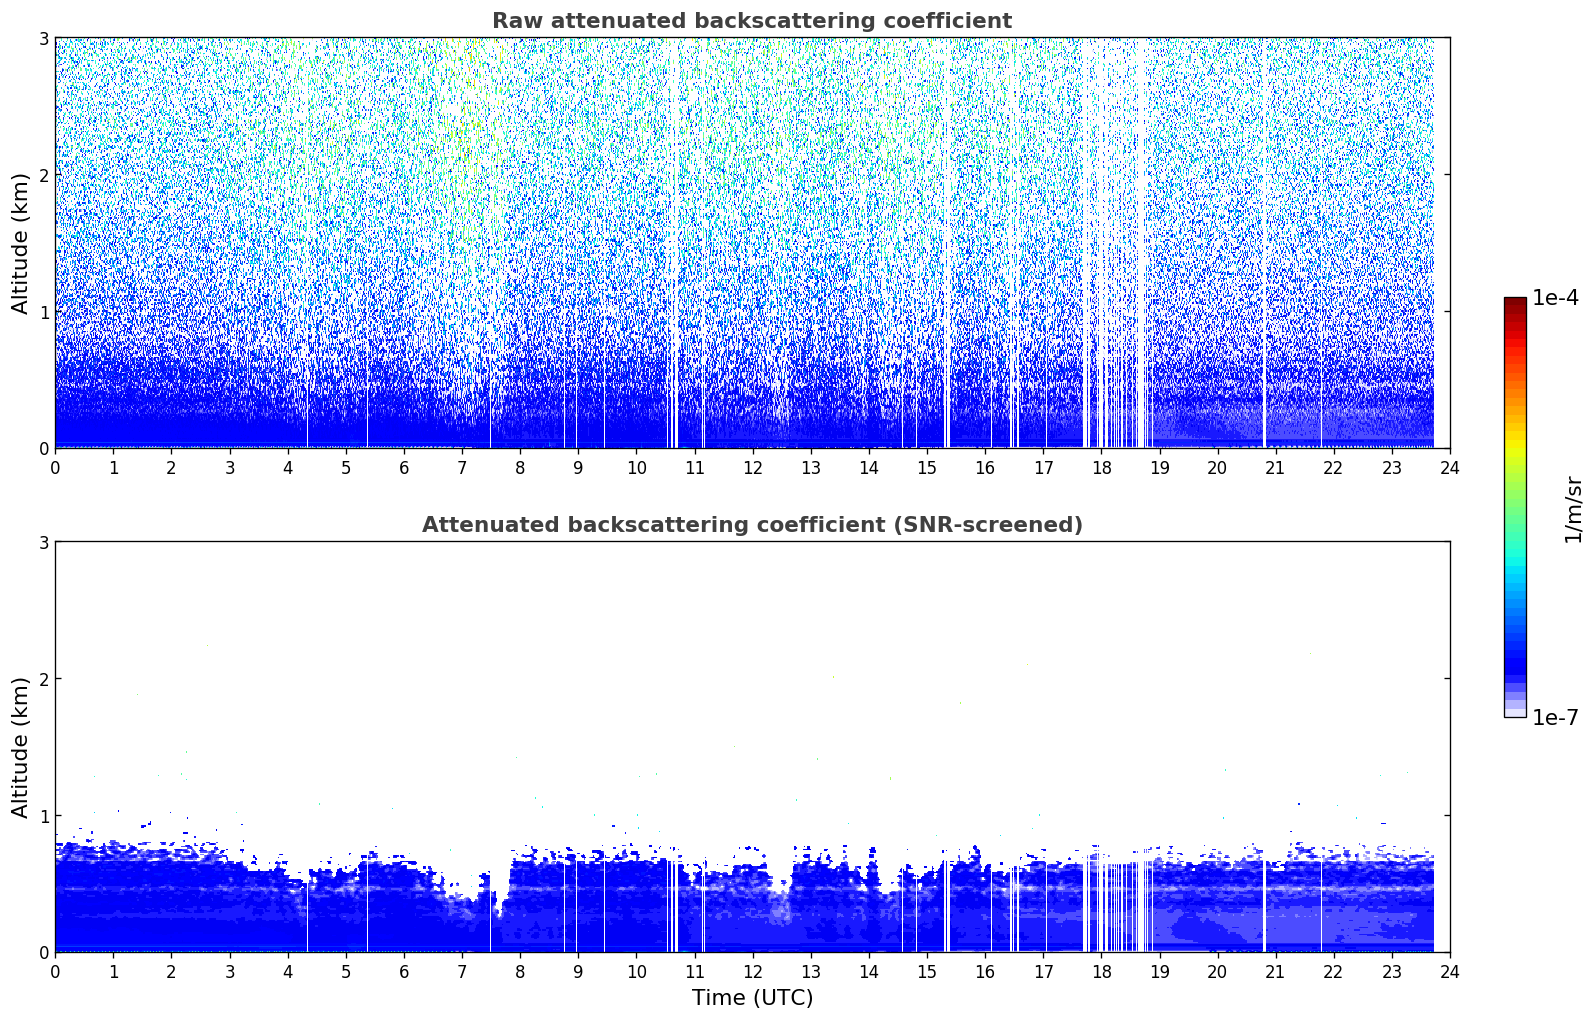Viewport: 1595px width, 1020px height.
Task: Click the top plot's "Altitude (km)" label
Action: point(21,243)
